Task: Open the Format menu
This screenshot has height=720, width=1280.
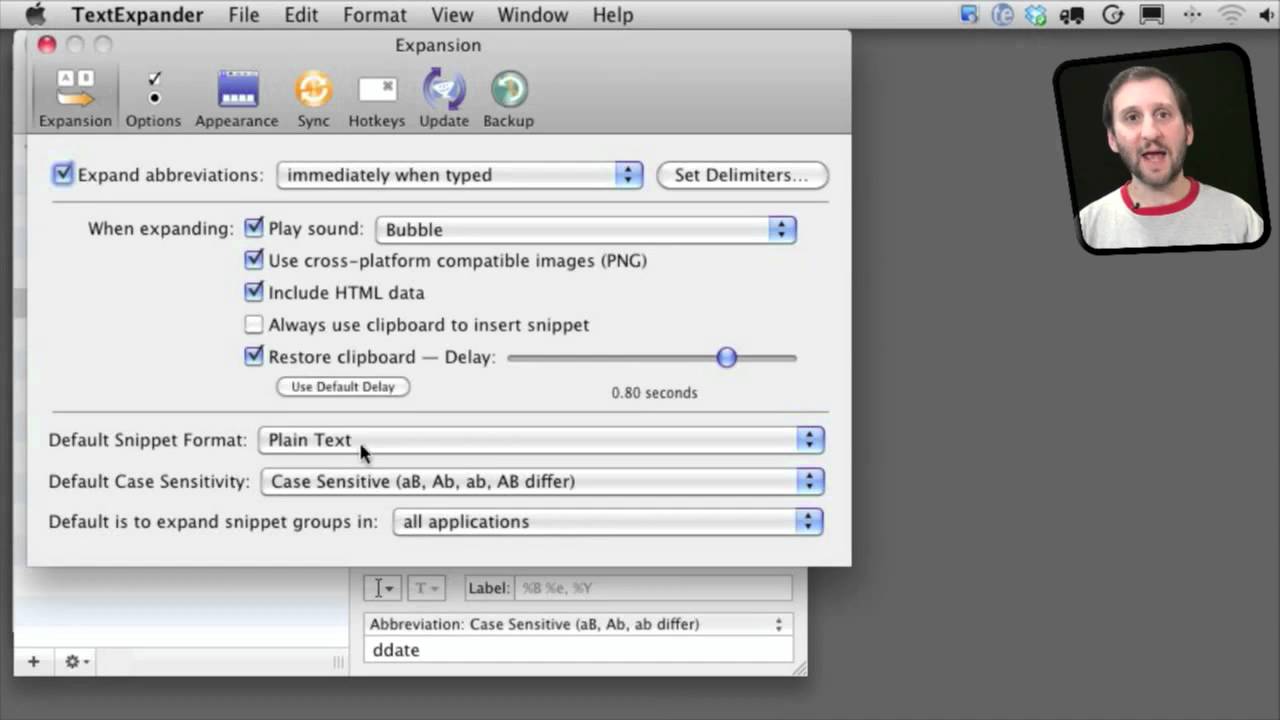Action: pyautogui.click(x=375, y=15)
